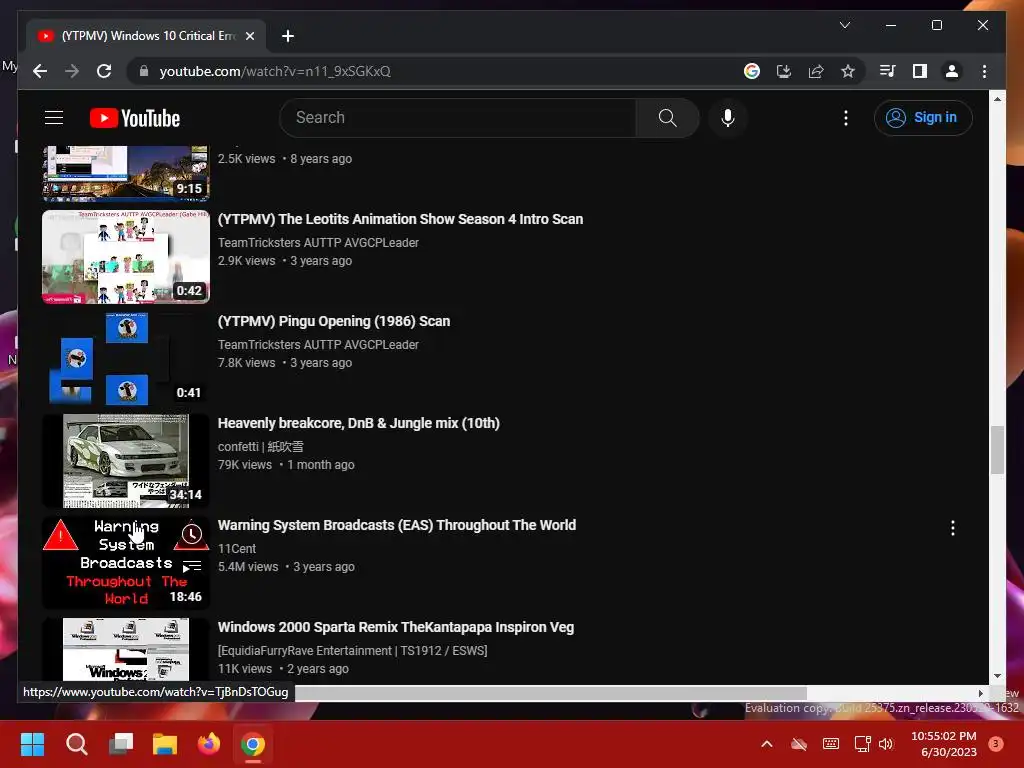Open Pingu Opening (1986) Scan title
1024x768 pixels.
334,321
